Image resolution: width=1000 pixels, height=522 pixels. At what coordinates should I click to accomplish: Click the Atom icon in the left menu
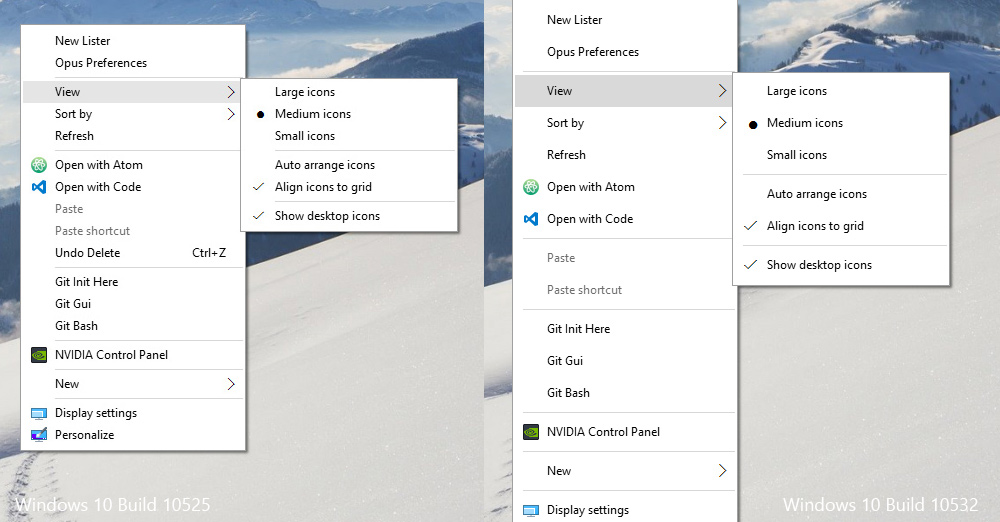[39, 165]
